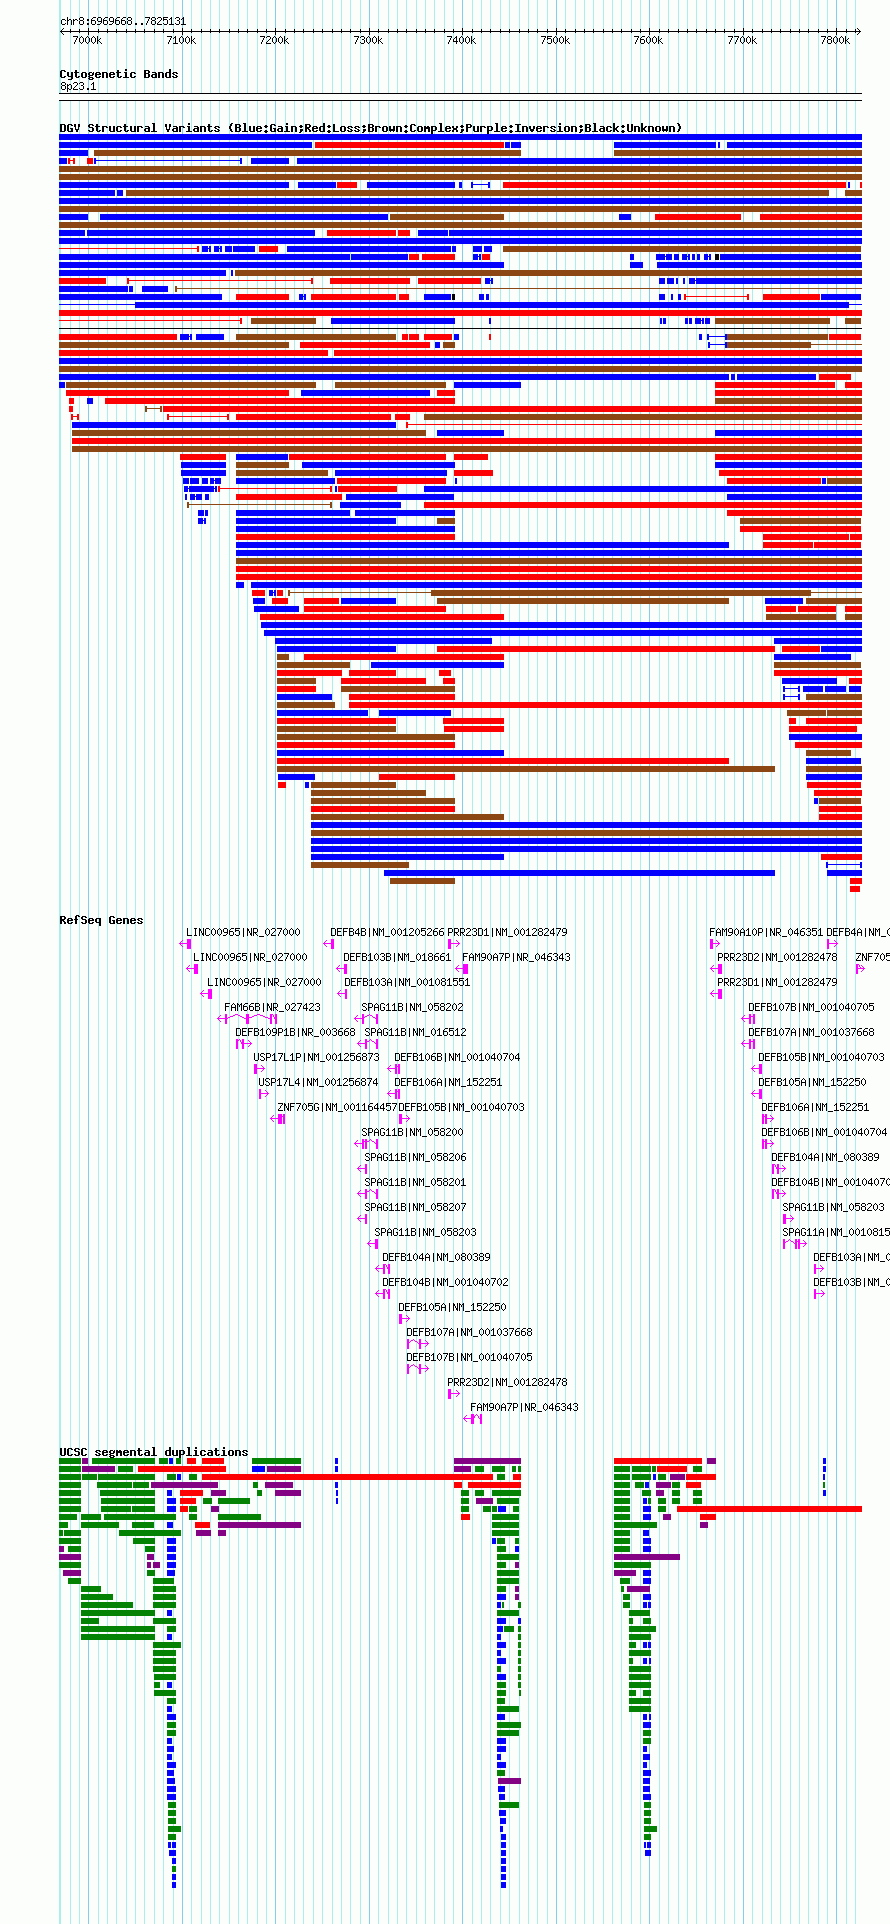Click gene glyph under FAM90A10P|NR_046351

click(x=714, y=944)
